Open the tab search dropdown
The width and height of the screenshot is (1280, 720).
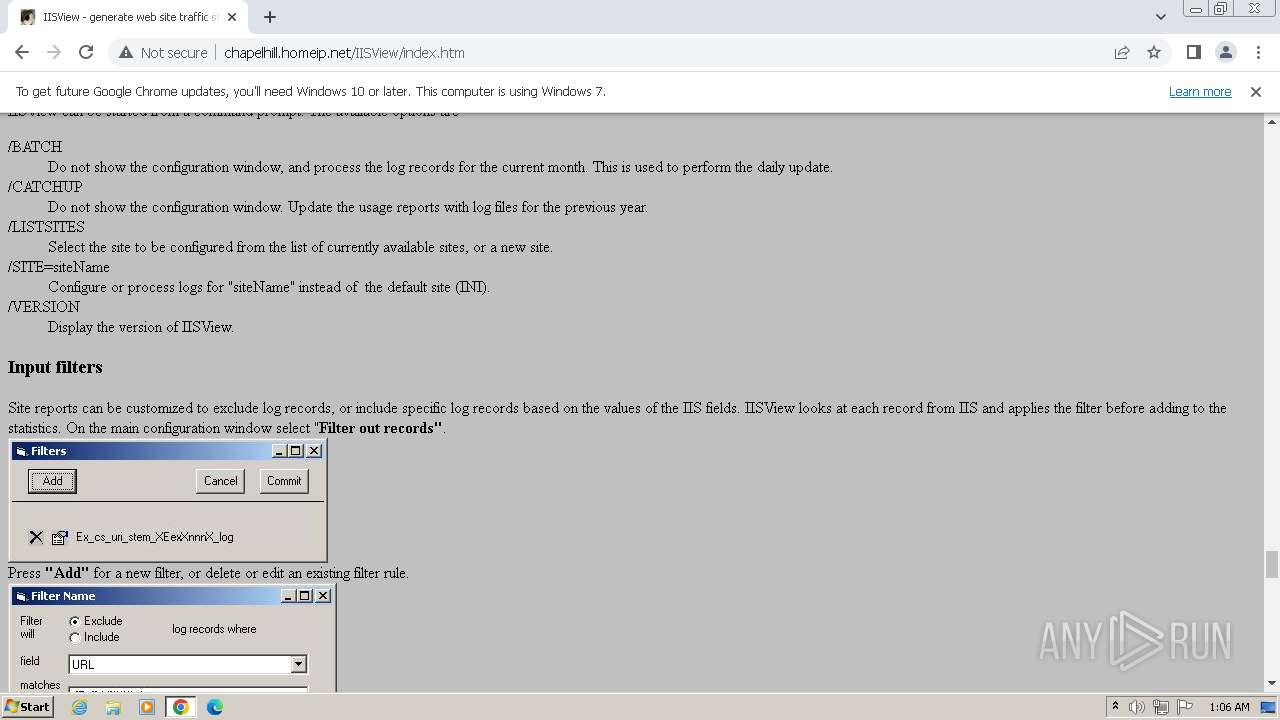pos(1160,17)
